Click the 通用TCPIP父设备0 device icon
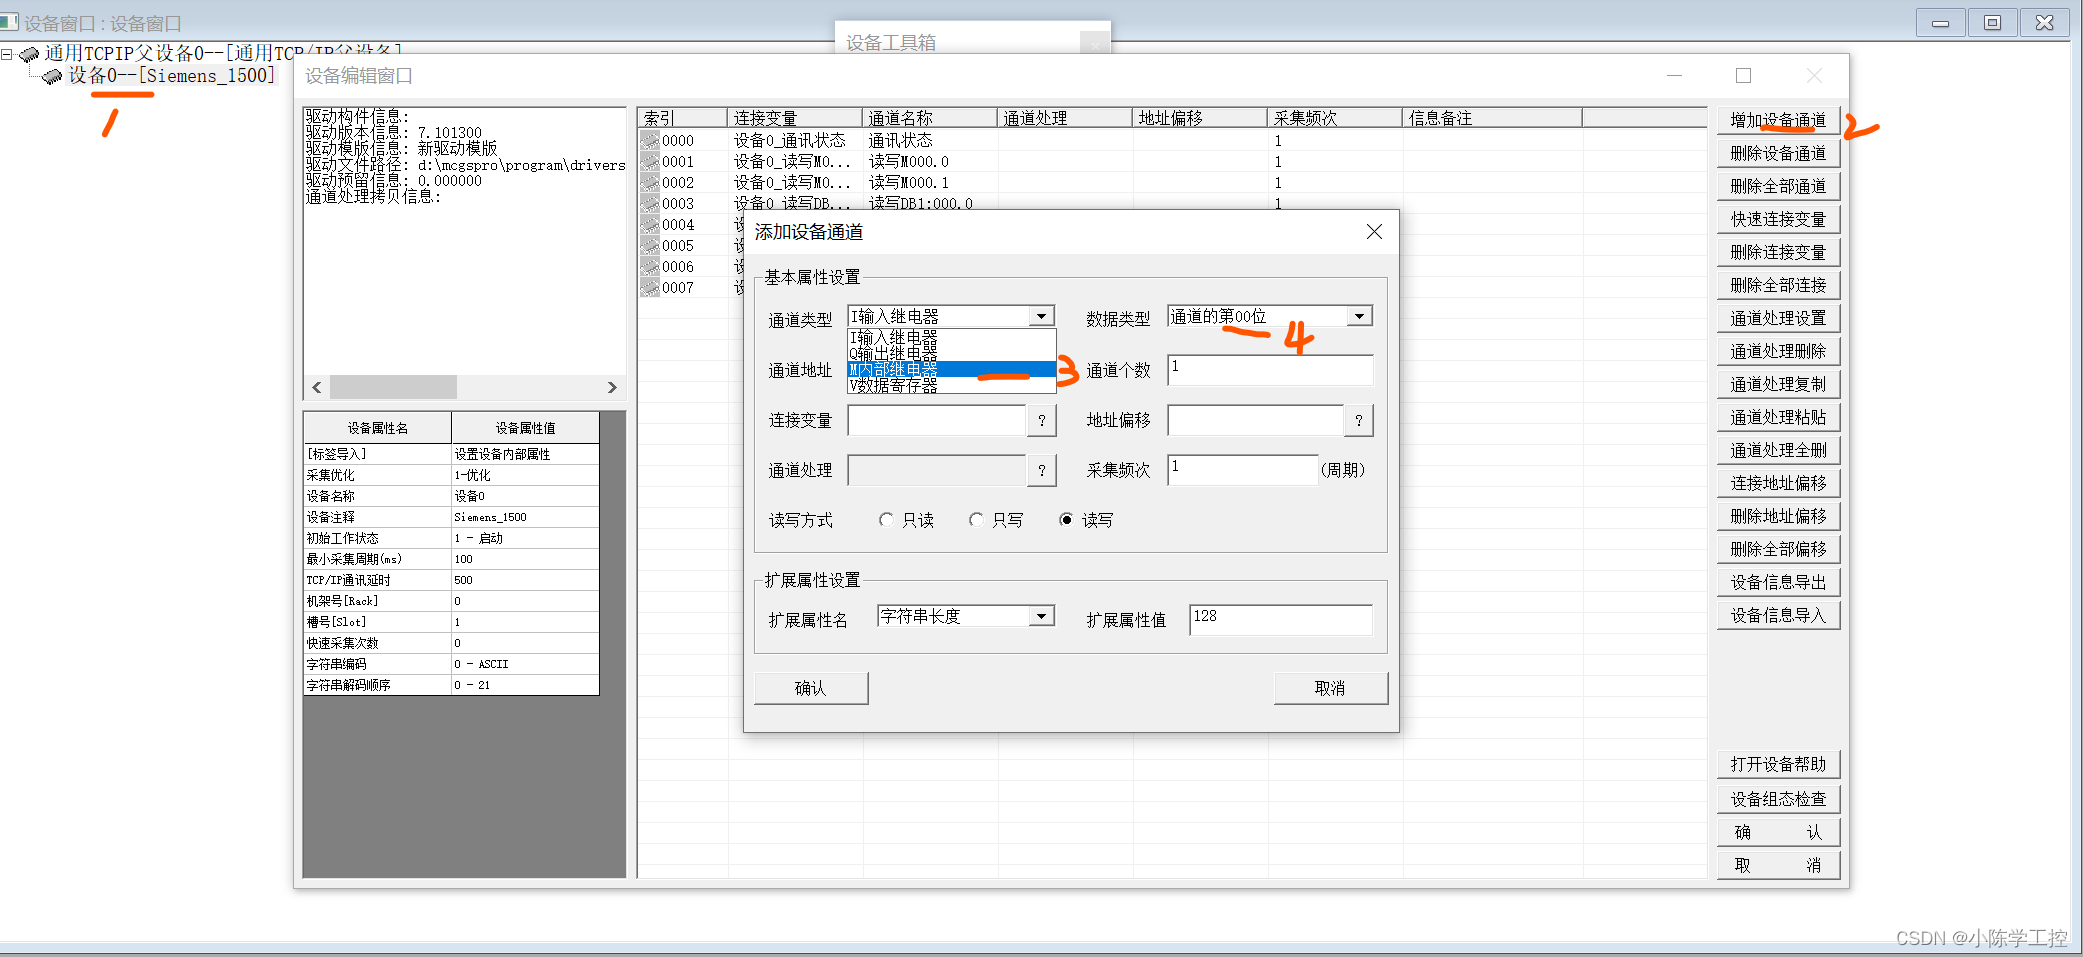2083x957 pixels. (x=28, y=52)
